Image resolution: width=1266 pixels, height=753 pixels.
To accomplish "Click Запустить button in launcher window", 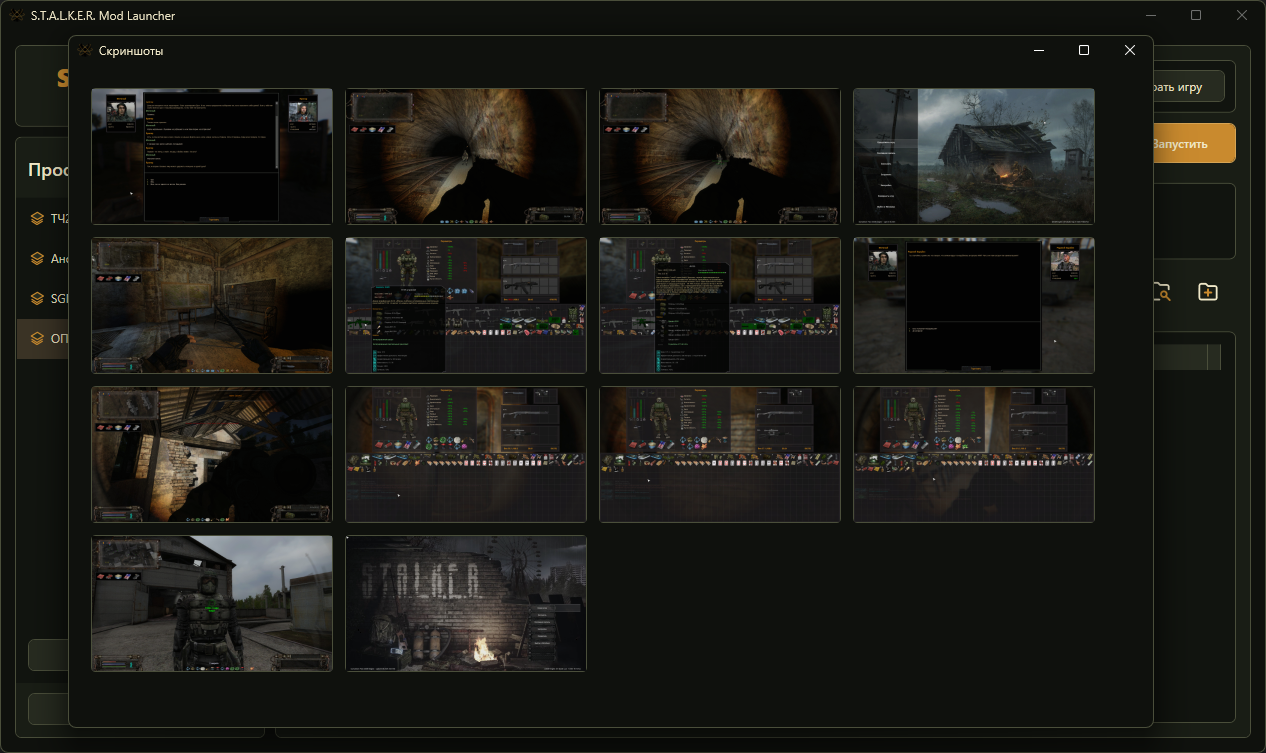I will (x=1194, y=143).
